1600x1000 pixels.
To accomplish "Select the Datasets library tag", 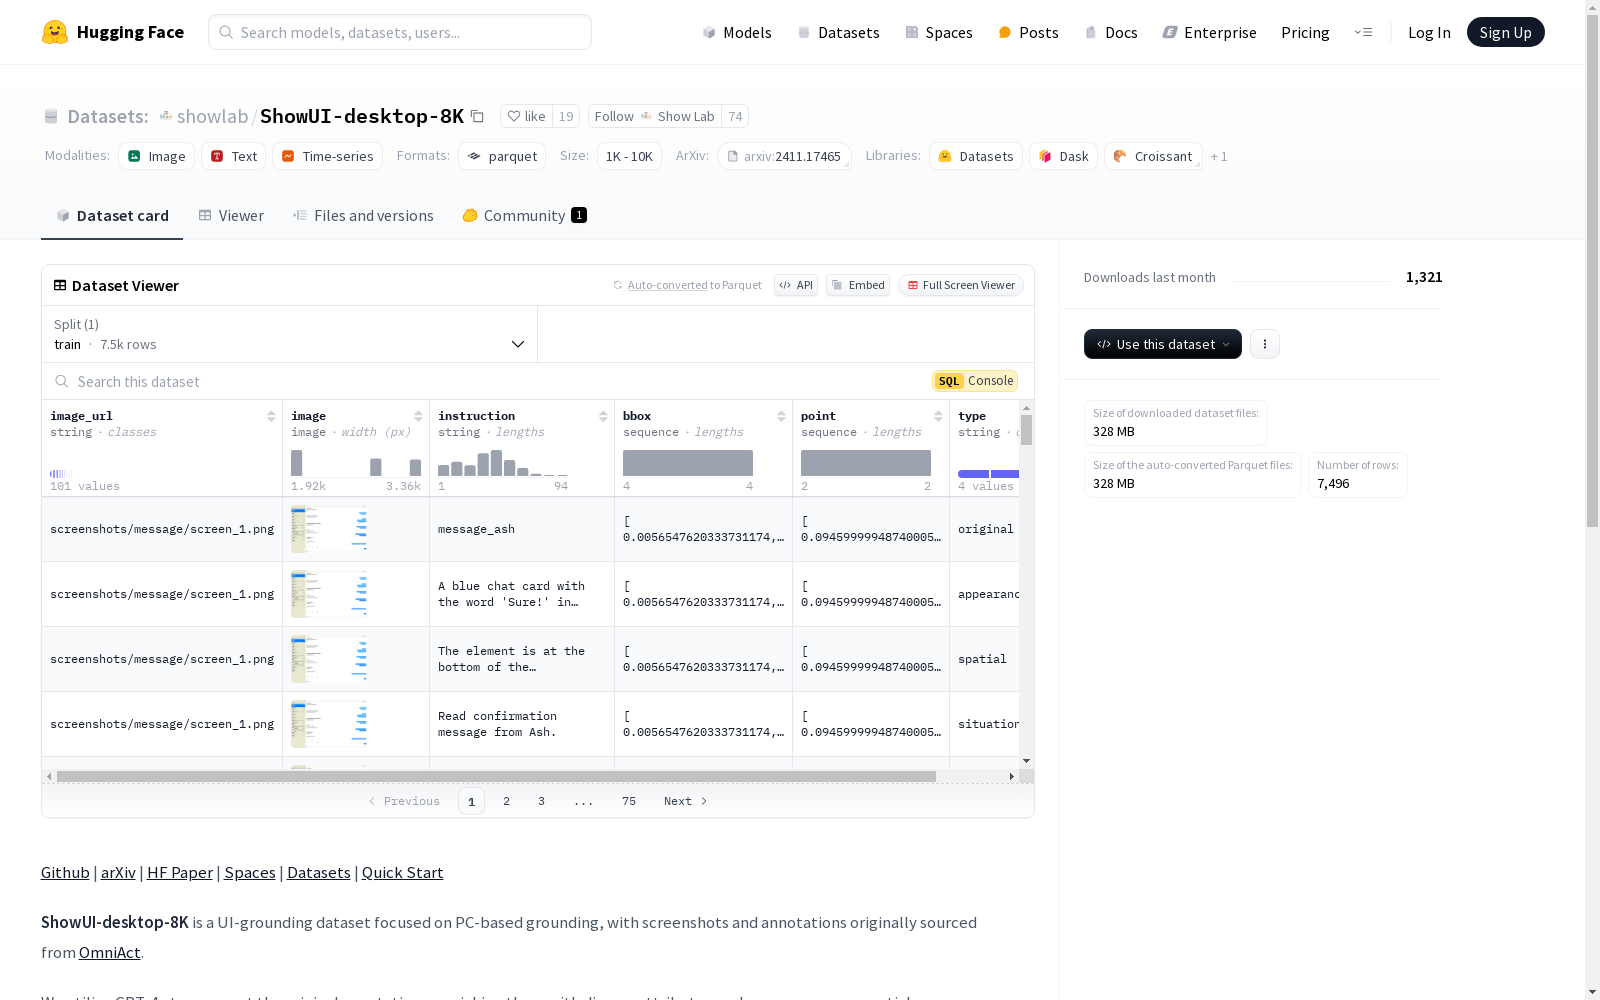I will tap(976, 156).
